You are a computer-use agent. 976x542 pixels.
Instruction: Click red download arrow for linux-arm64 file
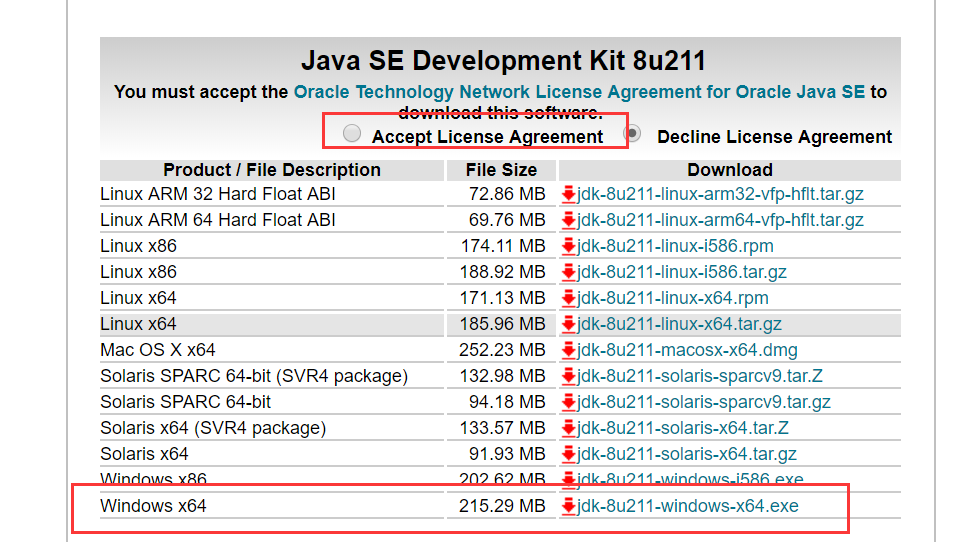click(x=568, y=220)
